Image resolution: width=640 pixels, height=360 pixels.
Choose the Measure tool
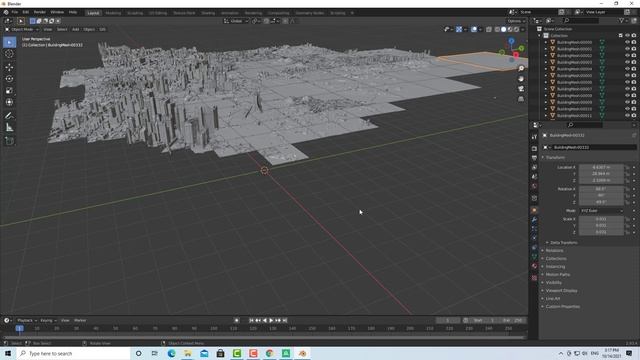(9, 128)
